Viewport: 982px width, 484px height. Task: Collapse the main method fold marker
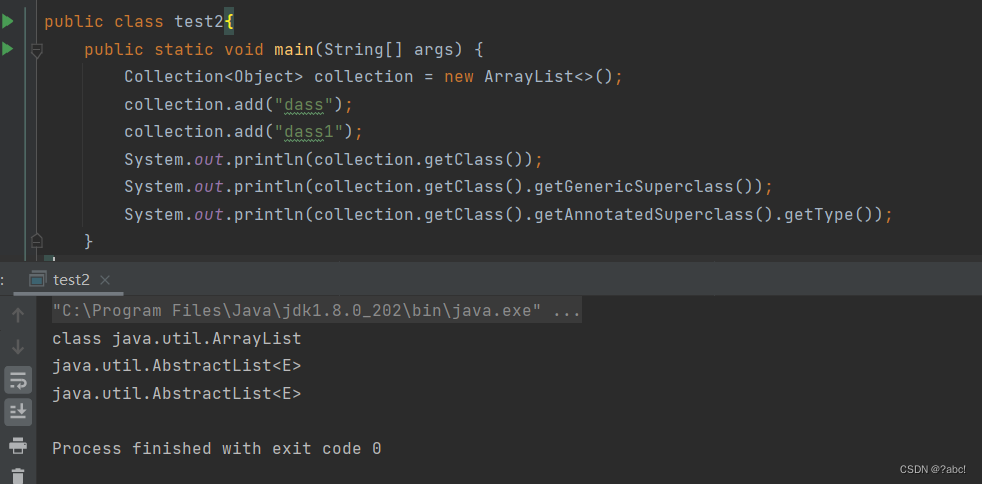pyautogui.click(x=37, y=50)
